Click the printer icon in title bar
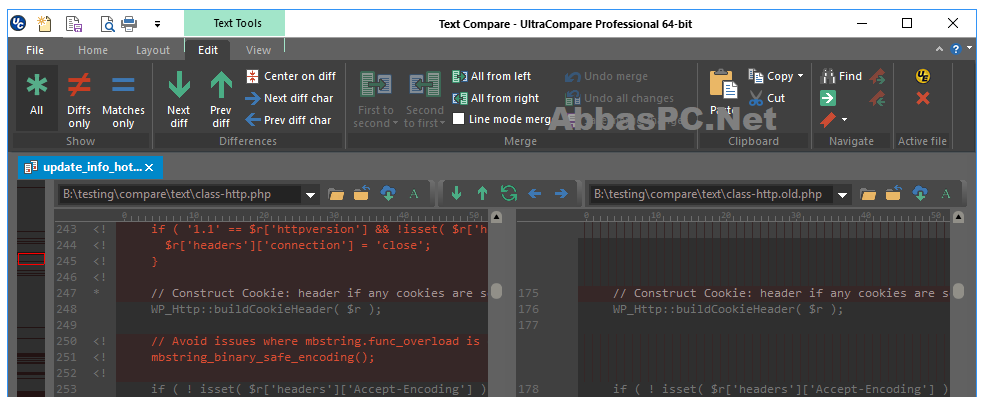Image resolution: width=986 pixels, height=404 pixels. point(129,24)
